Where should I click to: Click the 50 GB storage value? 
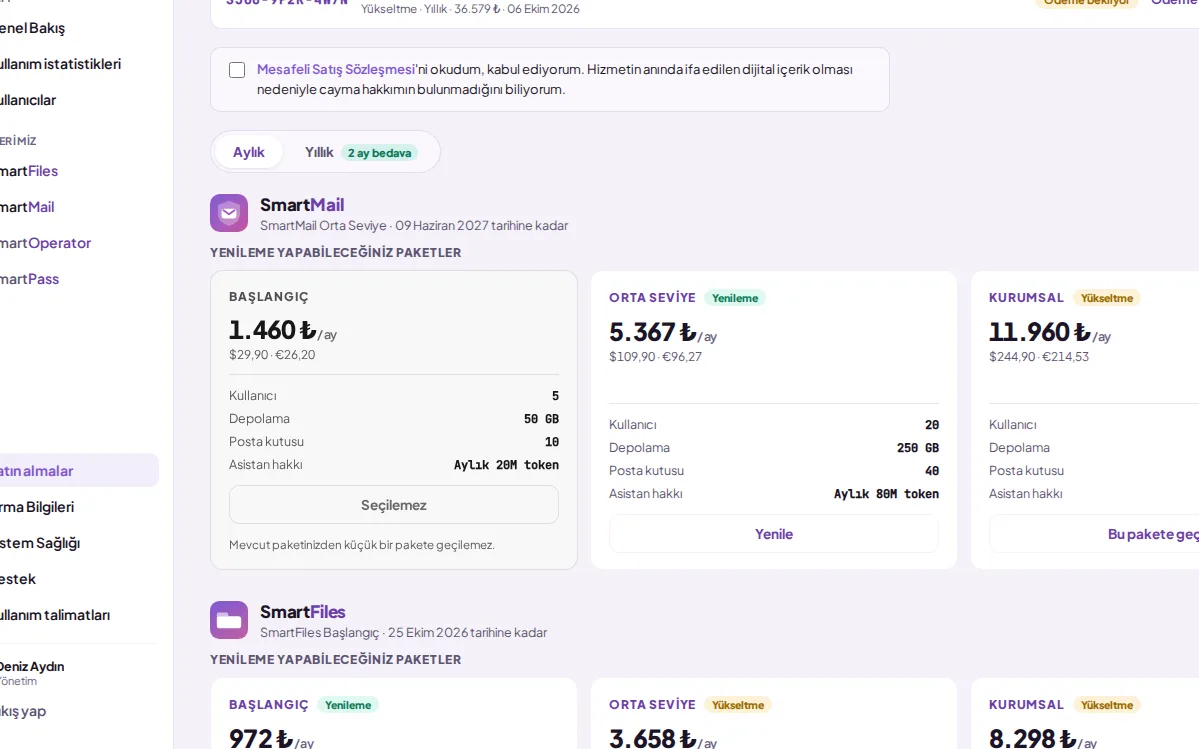(541, 419)
